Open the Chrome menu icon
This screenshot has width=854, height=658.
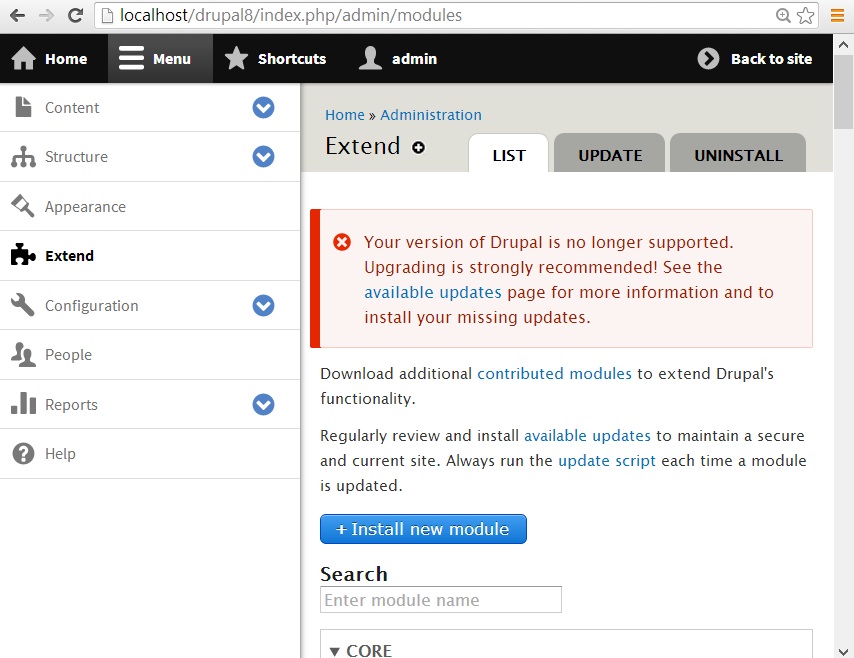pos(837,16)
